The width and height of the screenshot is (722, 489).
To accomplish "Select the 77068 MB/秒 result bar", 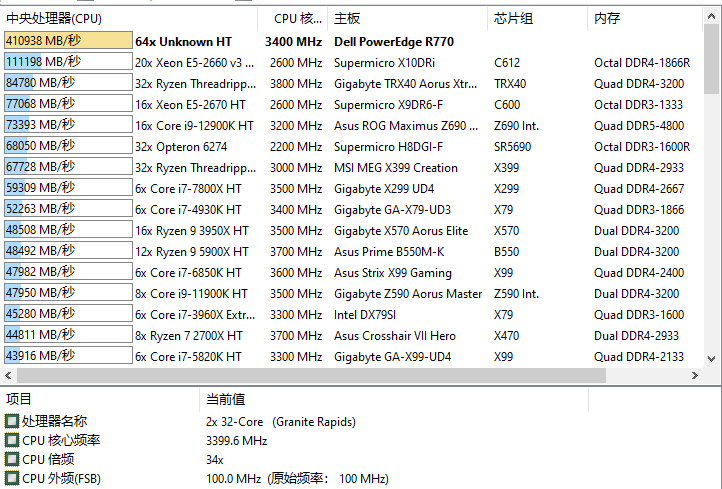I will pos(68,103).
